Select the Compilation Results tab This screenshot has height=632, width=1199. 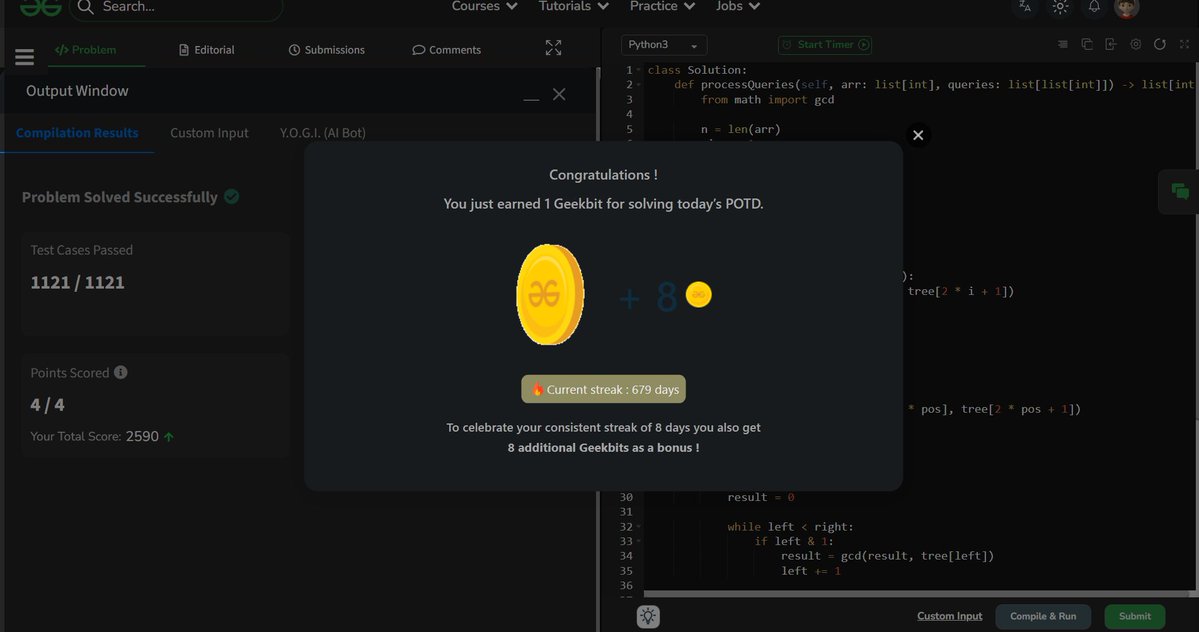pos(77,133)
